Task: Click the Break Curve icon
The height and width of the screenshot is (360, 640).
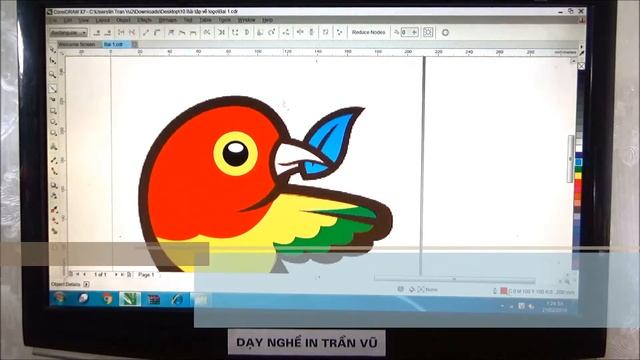Action: click(x=132, y=32)
